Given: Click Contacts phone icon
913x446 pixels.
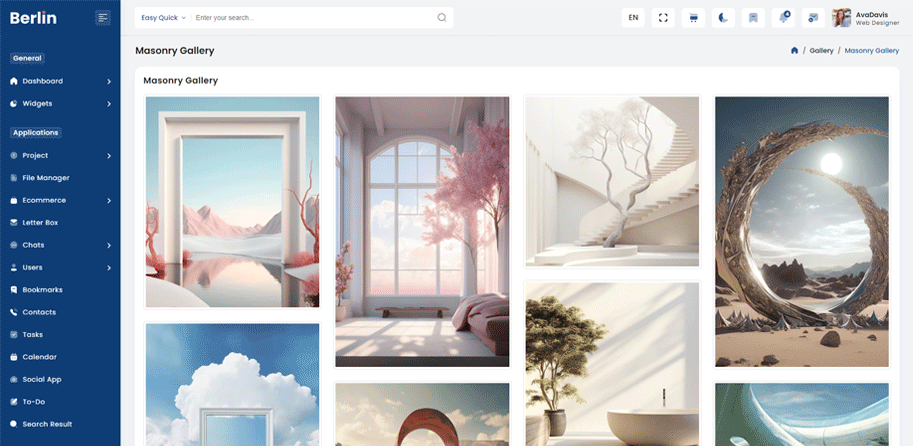Looking at the screenshot, I should point(14,312).
